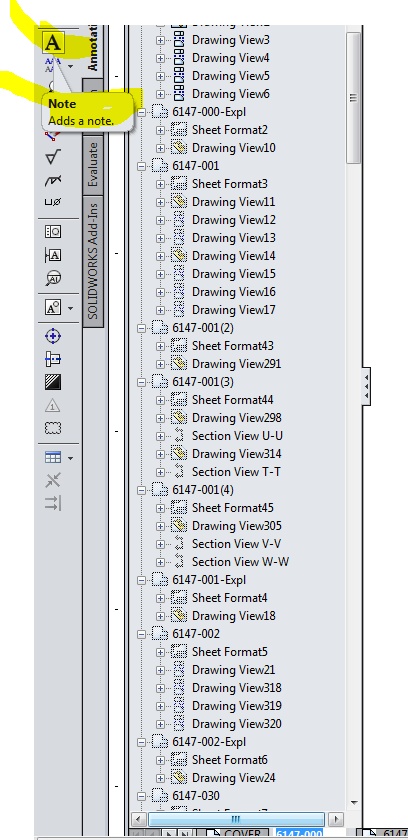Select the Weld Symbol tool
The image size is (408, 840).
click(x=53, y=181)
